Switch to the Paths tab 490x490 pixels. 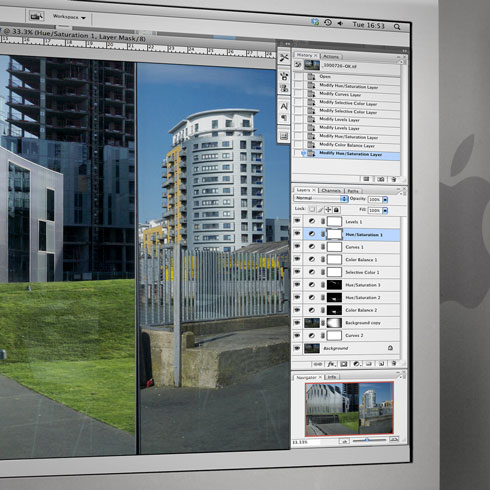[x=353, y=191]
